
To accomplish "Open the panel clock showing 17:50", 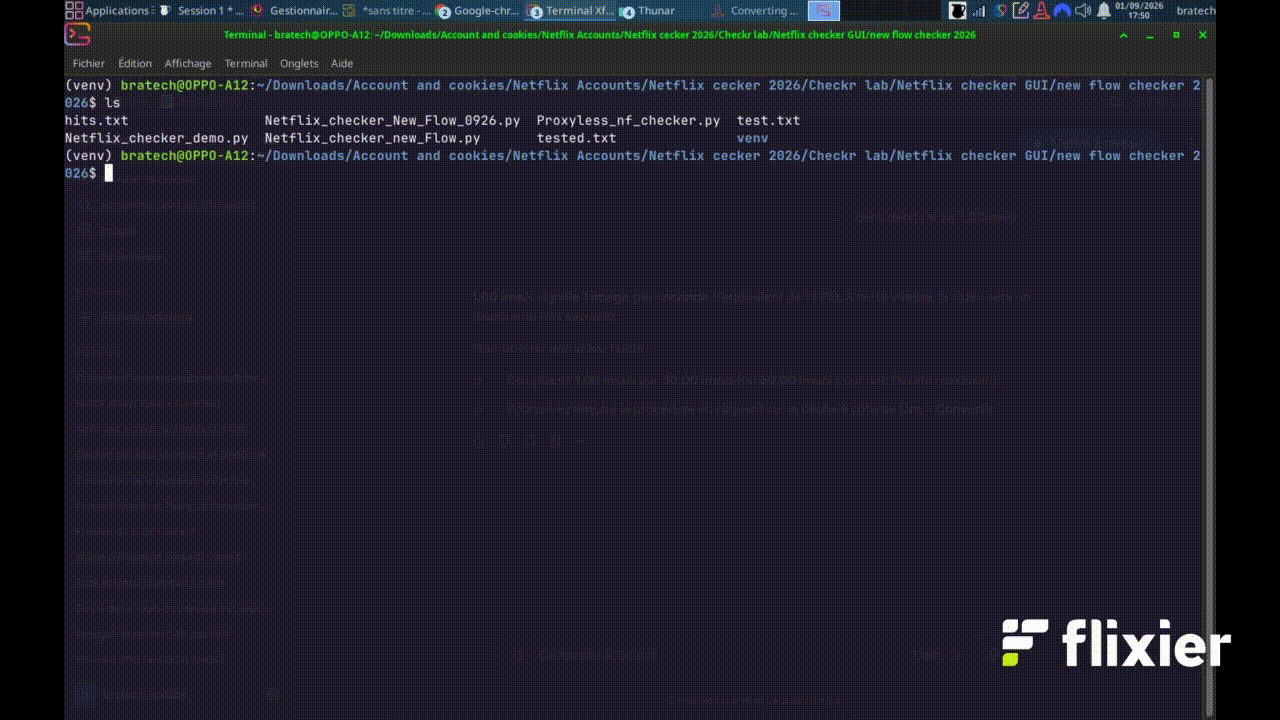I will tap(1140, 11).
